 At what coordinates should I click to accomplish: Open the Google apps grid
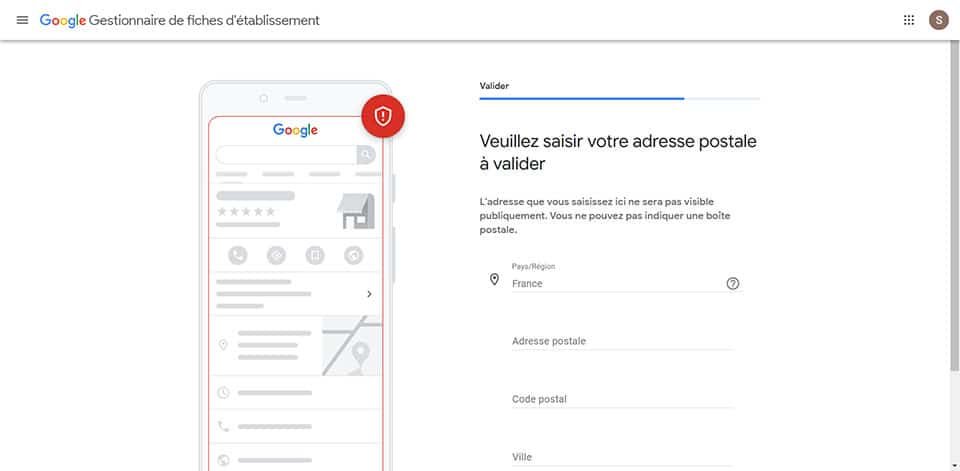tap(909, 20)
